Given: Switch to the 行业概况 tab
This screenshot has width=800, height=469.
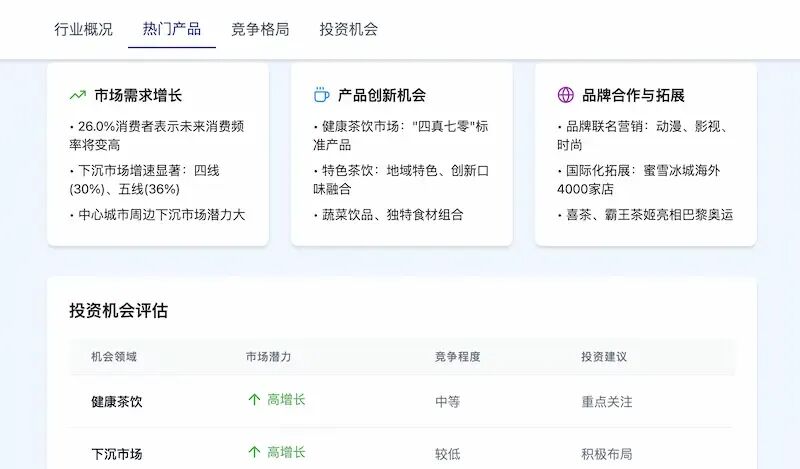Looking at the screenshot, I should click(x=84, y=29).
